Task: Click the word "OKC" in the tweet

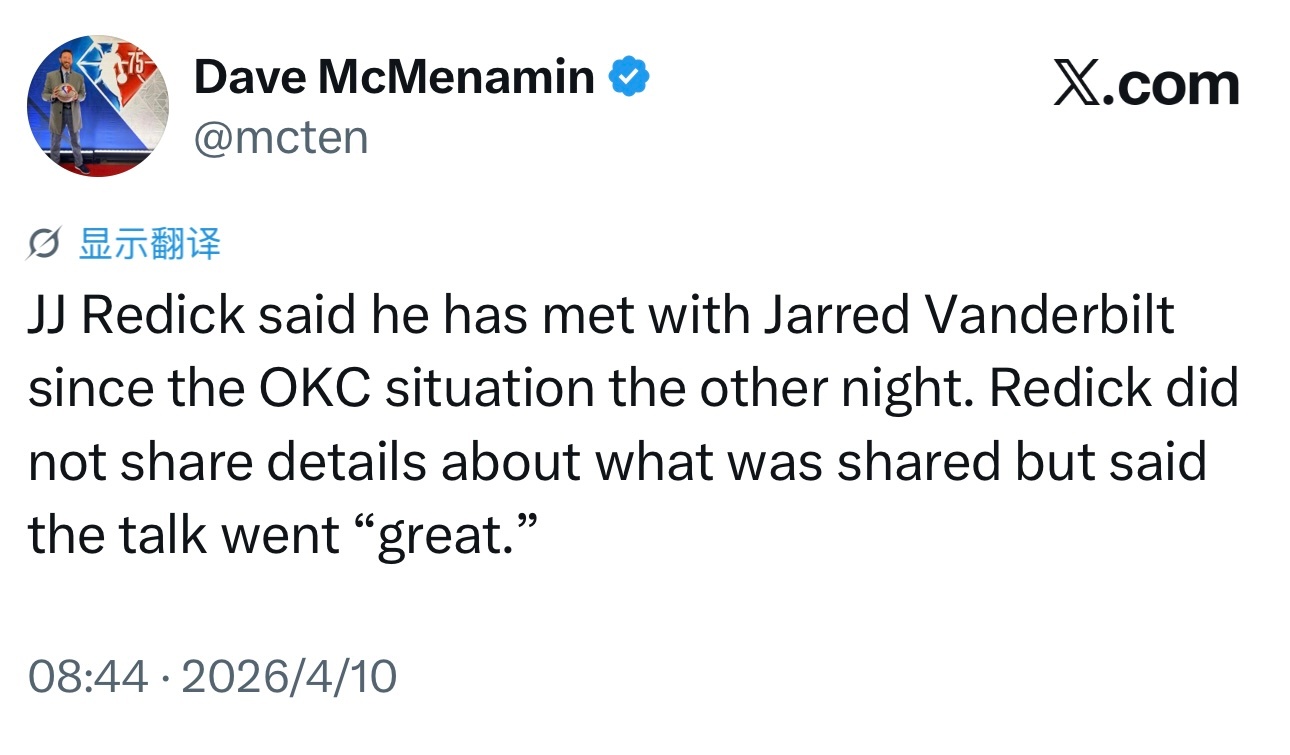Action: (317, 389)
